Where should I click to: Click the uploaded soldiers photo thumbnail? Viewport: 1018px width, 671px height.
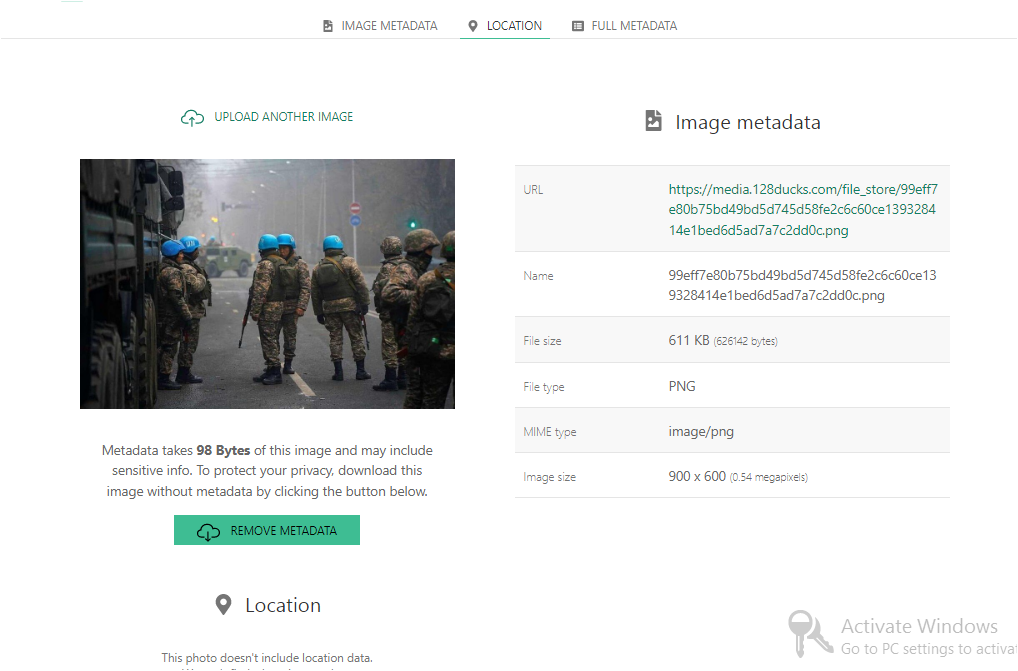[267, 284]
